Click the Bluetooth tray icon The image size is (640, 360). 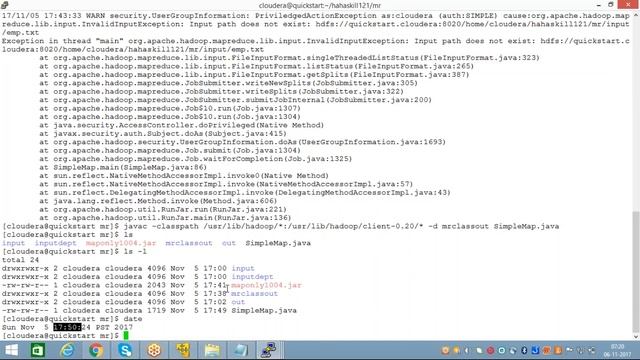click(x=524, y=350)
